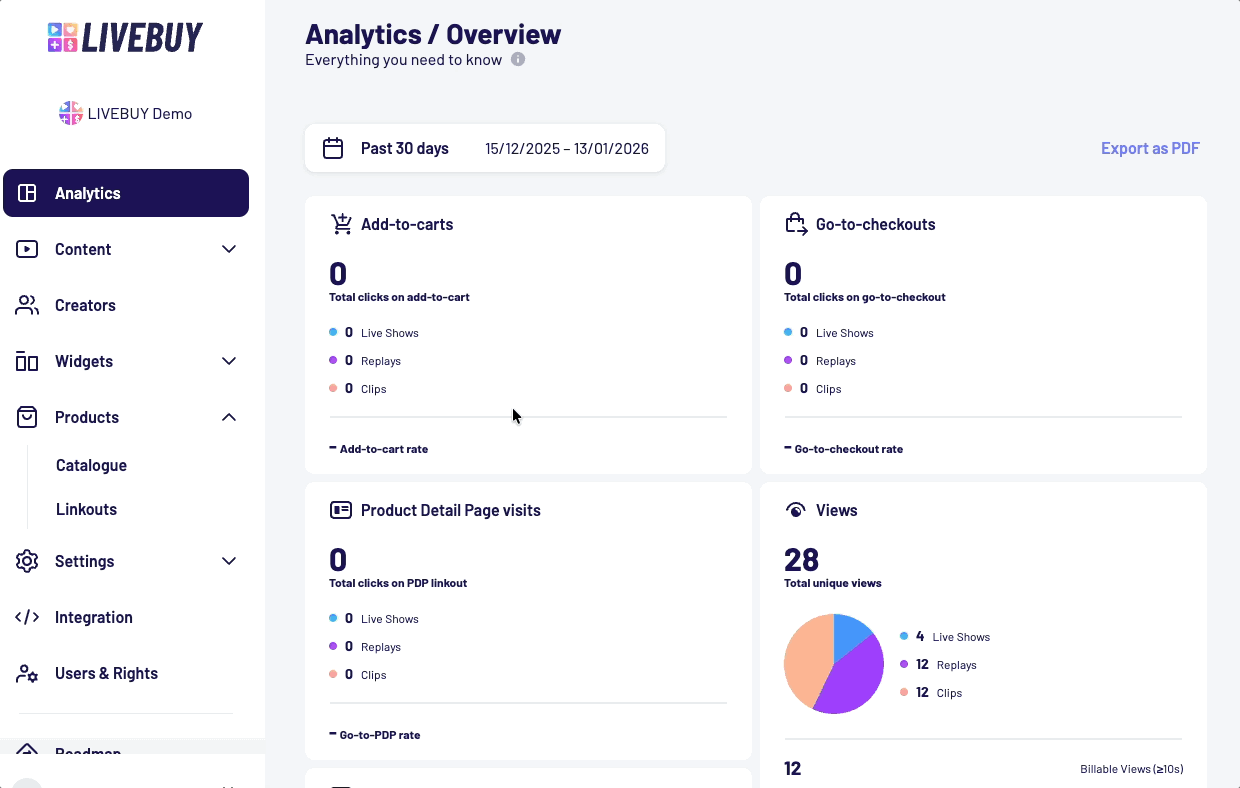Expand the Content menu chevron
1240x788 pixels.
coord(229,249)
